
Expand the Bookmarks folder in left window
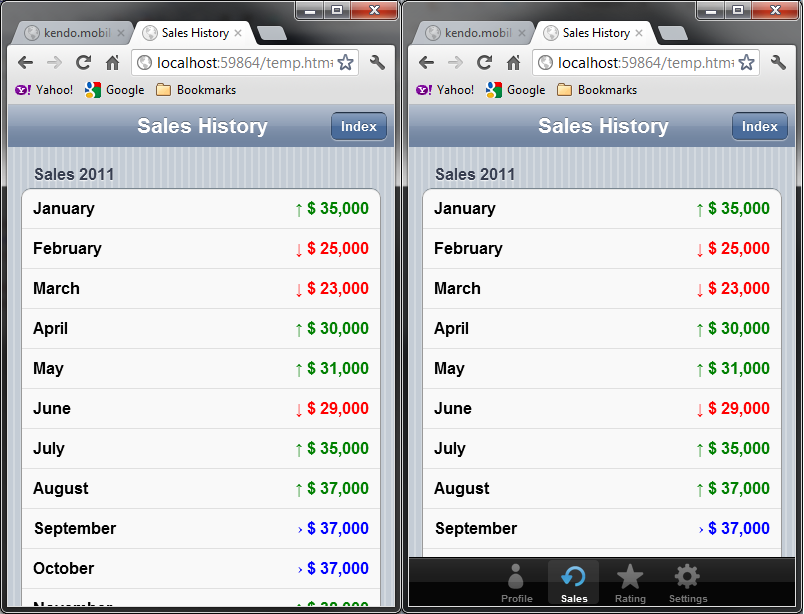pos(196,90)
